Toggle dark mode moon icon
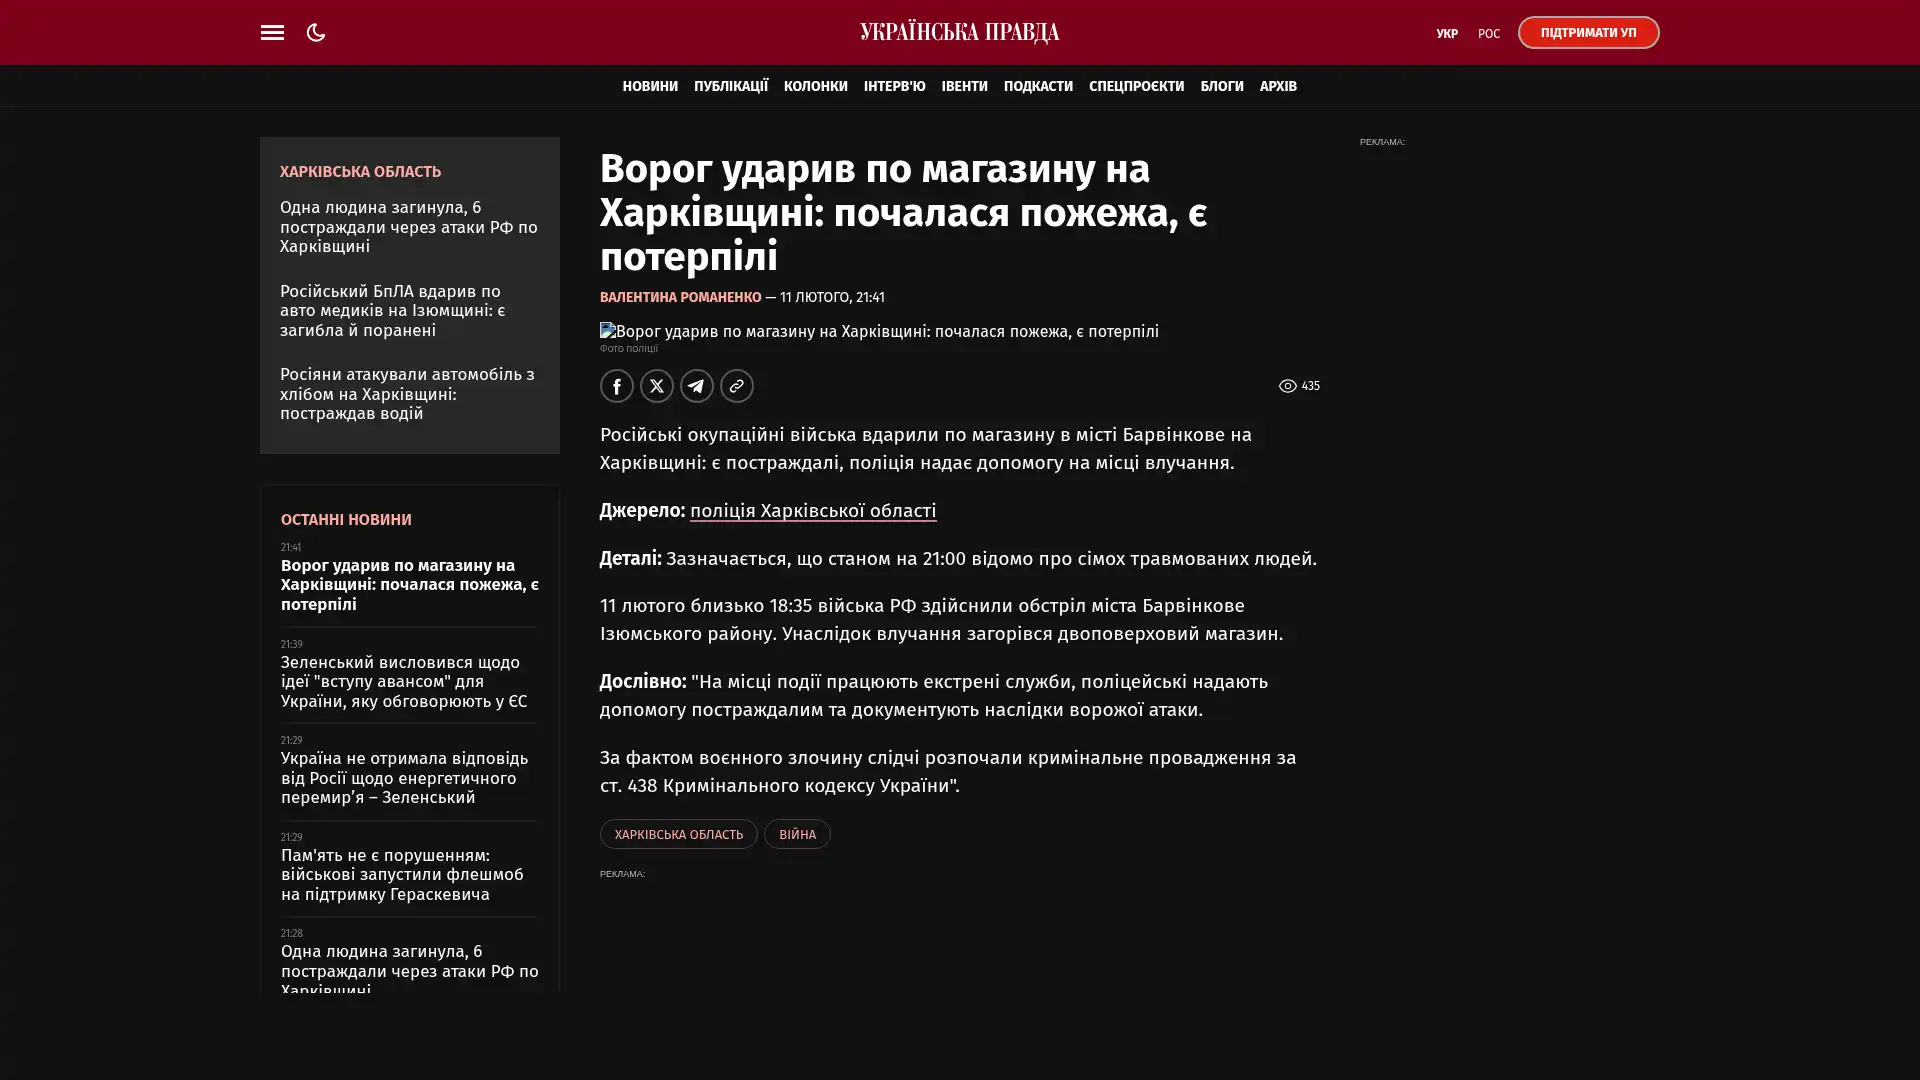The height and width of the screenshot is (1080, 1920). [x=316, y=32]
